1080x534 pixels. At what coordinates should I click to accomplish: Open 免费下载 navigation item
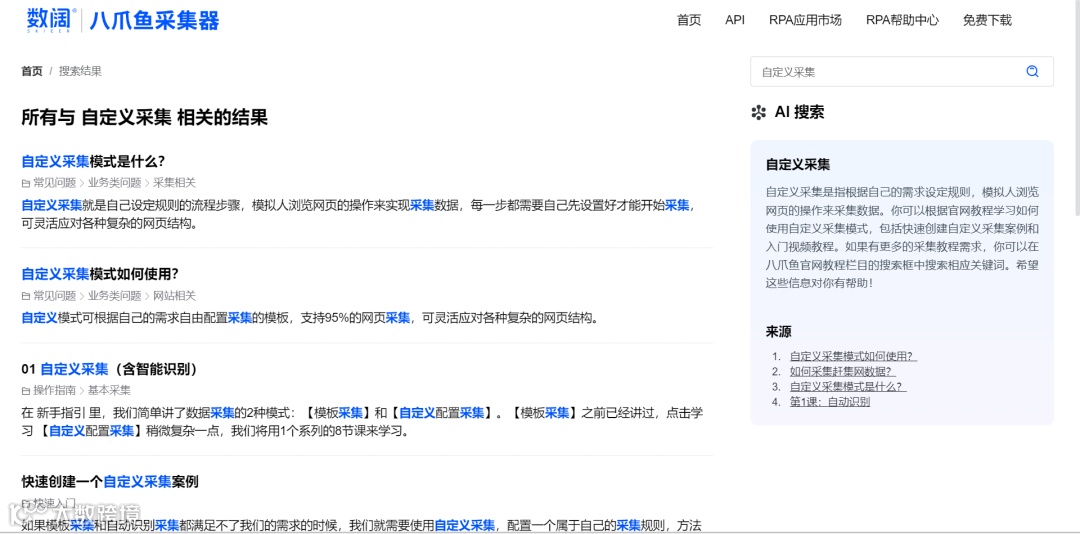coord(987,20)
